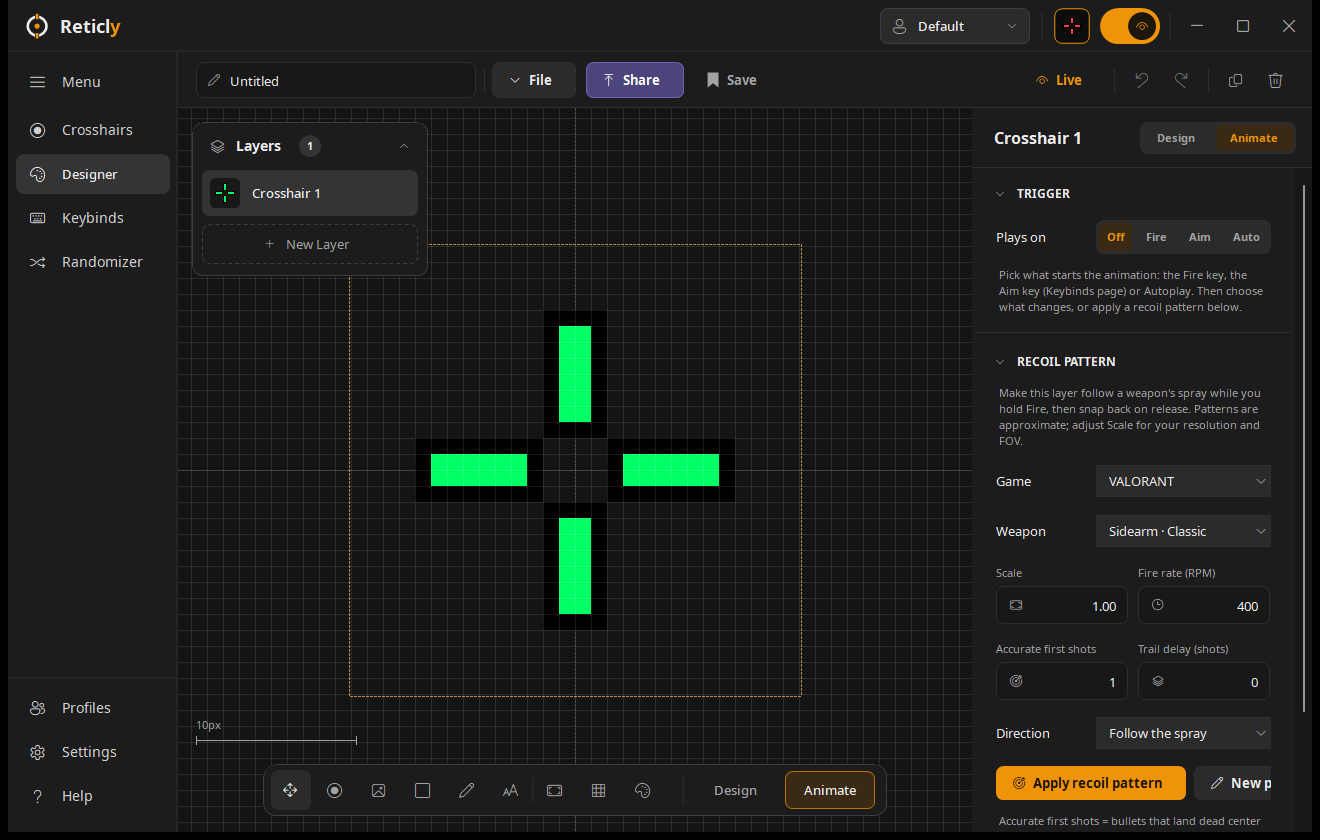Select the circle dot tool

click(334, 790)
